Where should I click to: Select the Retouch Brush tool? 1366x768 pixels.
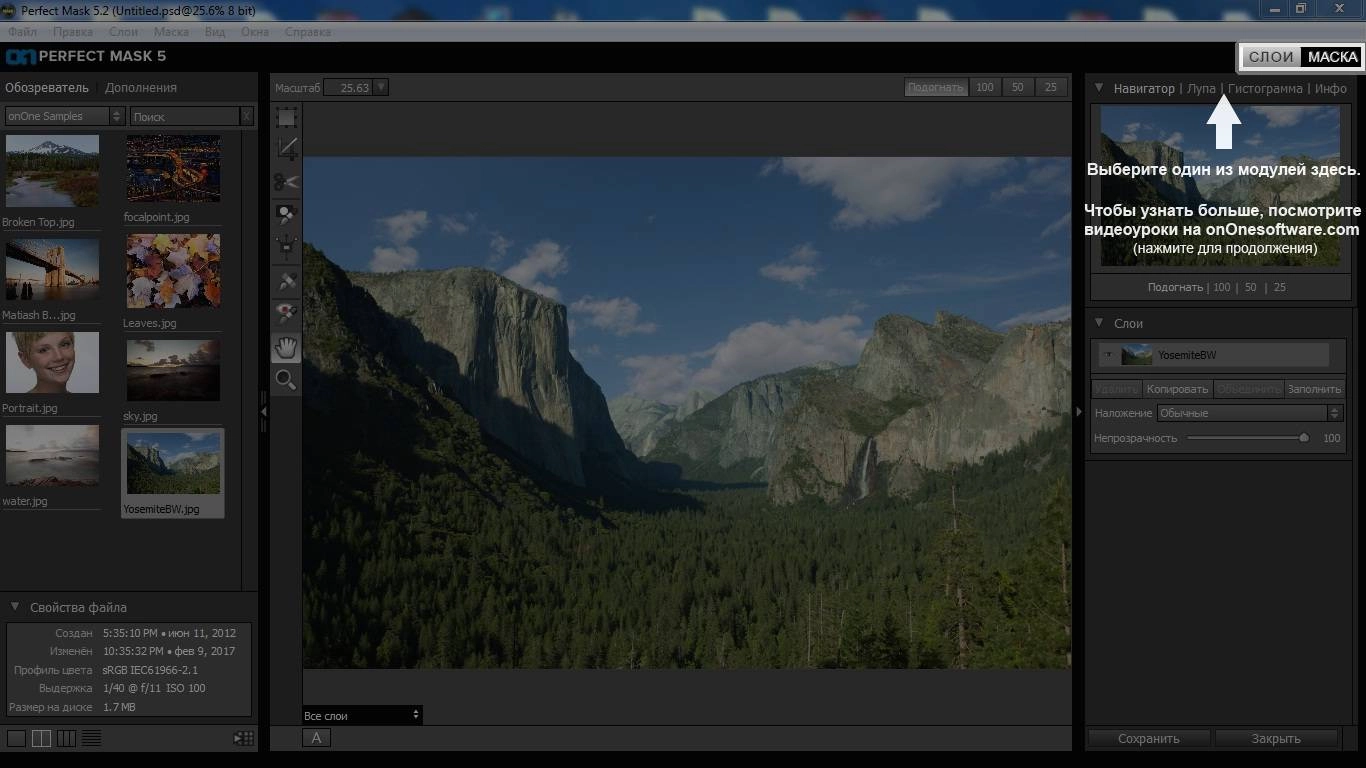tap(287, 281)
